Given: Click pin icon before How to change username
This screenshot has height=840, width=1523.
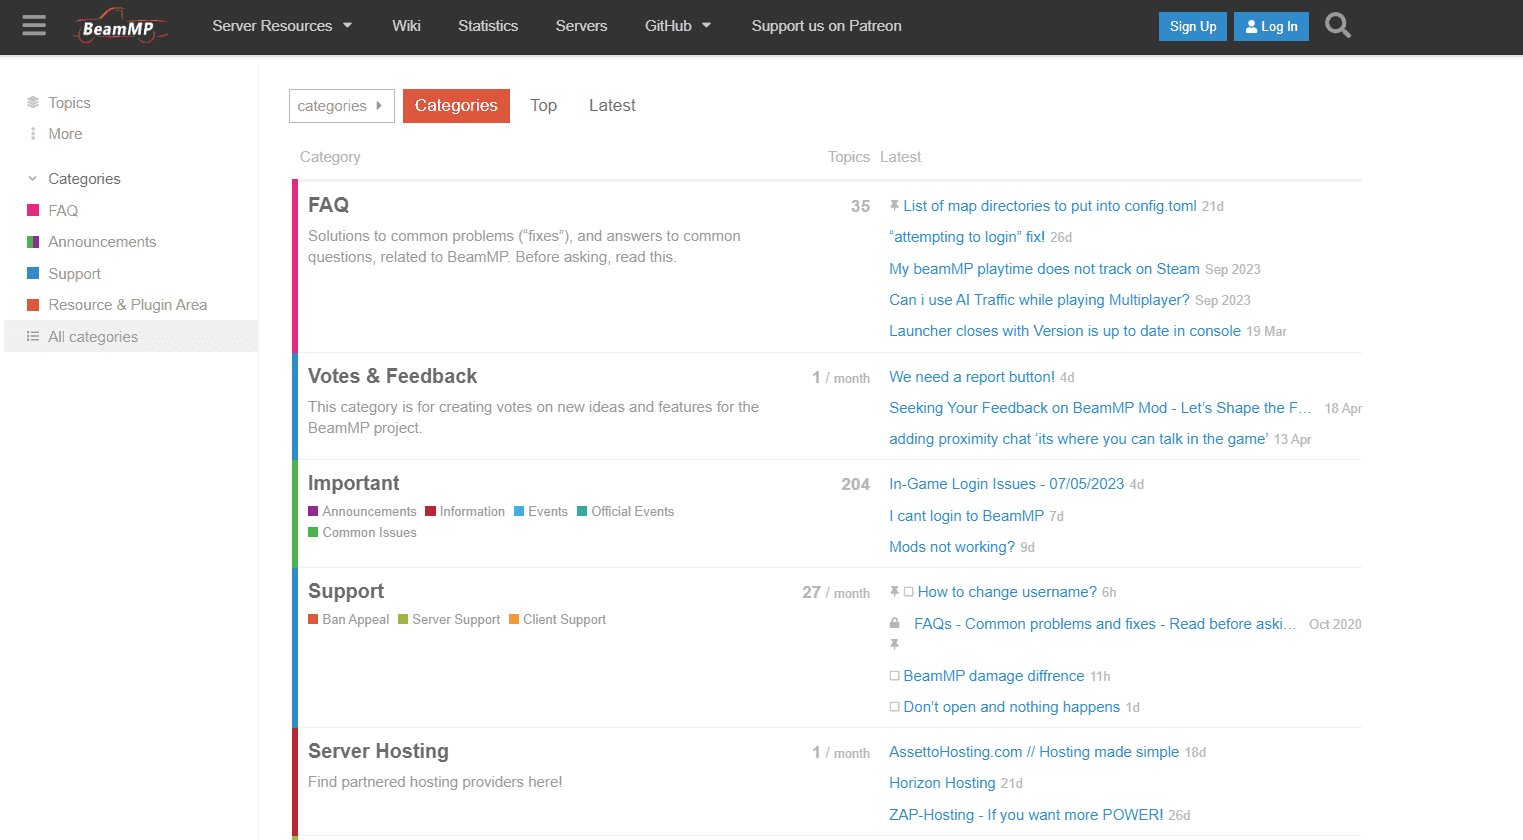Looking at the screenshot, I should 894,592.
